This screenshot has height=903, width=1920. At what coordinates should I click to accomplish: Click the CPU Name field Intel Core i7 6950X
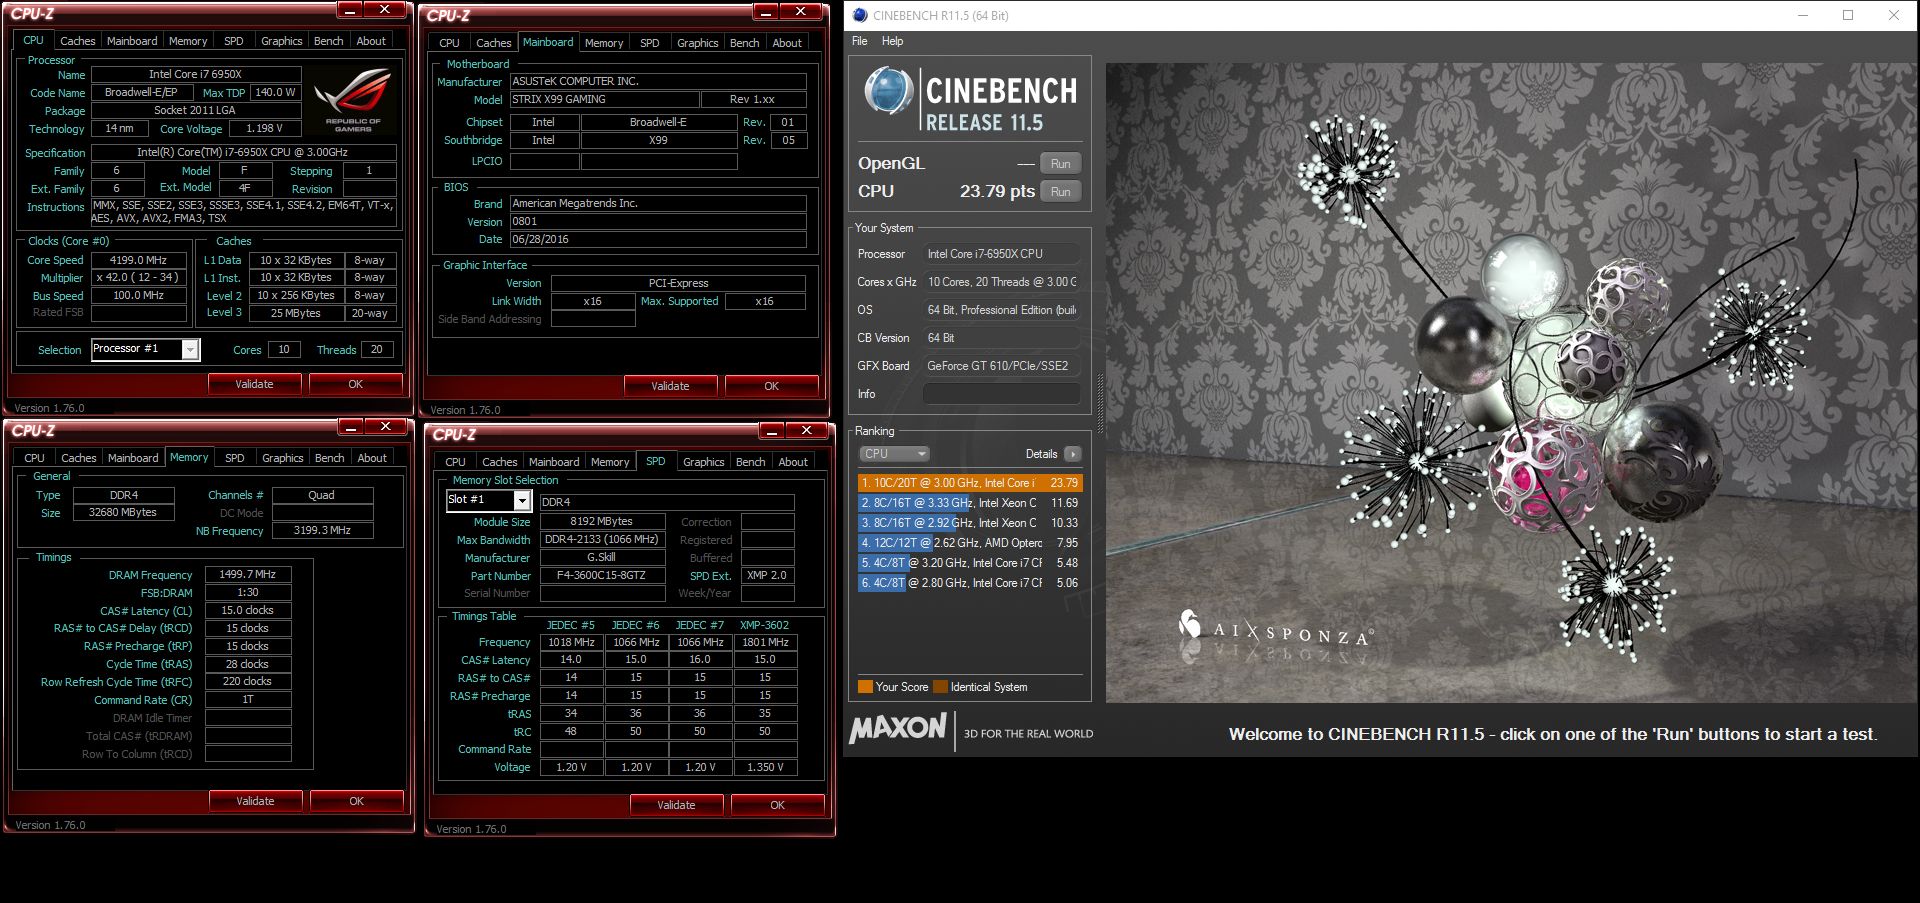coord(196,74)
